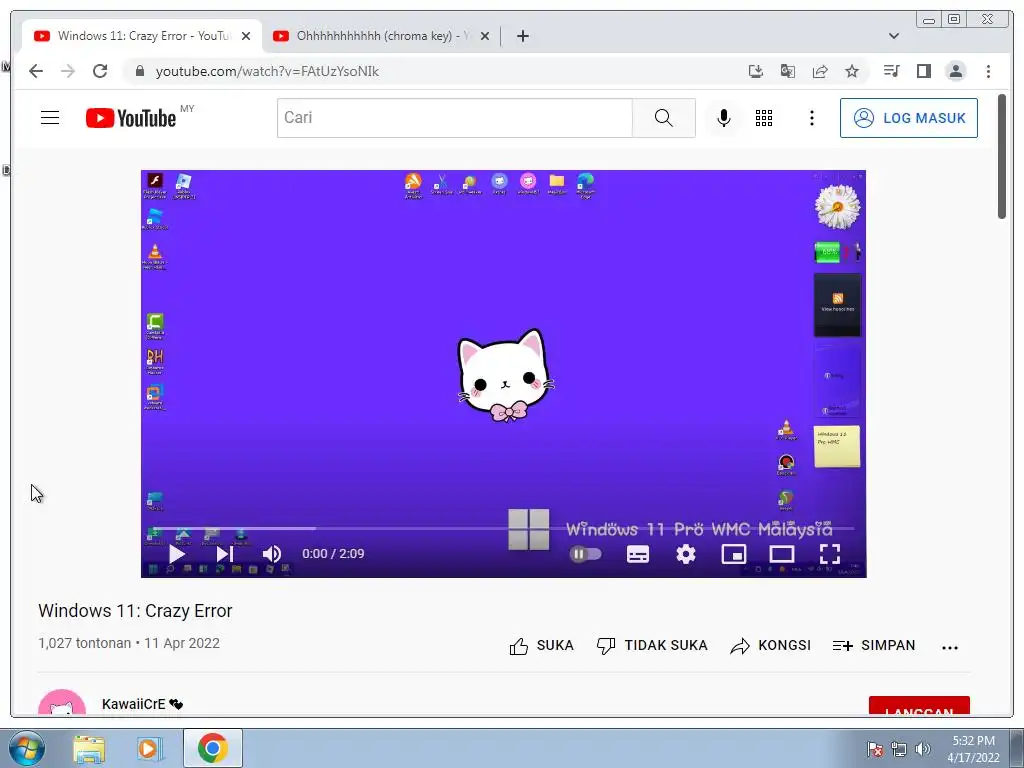Close the Windows 11: Crazy Error tab
This screenshot has height=768, width=1024.
[246, 37]
